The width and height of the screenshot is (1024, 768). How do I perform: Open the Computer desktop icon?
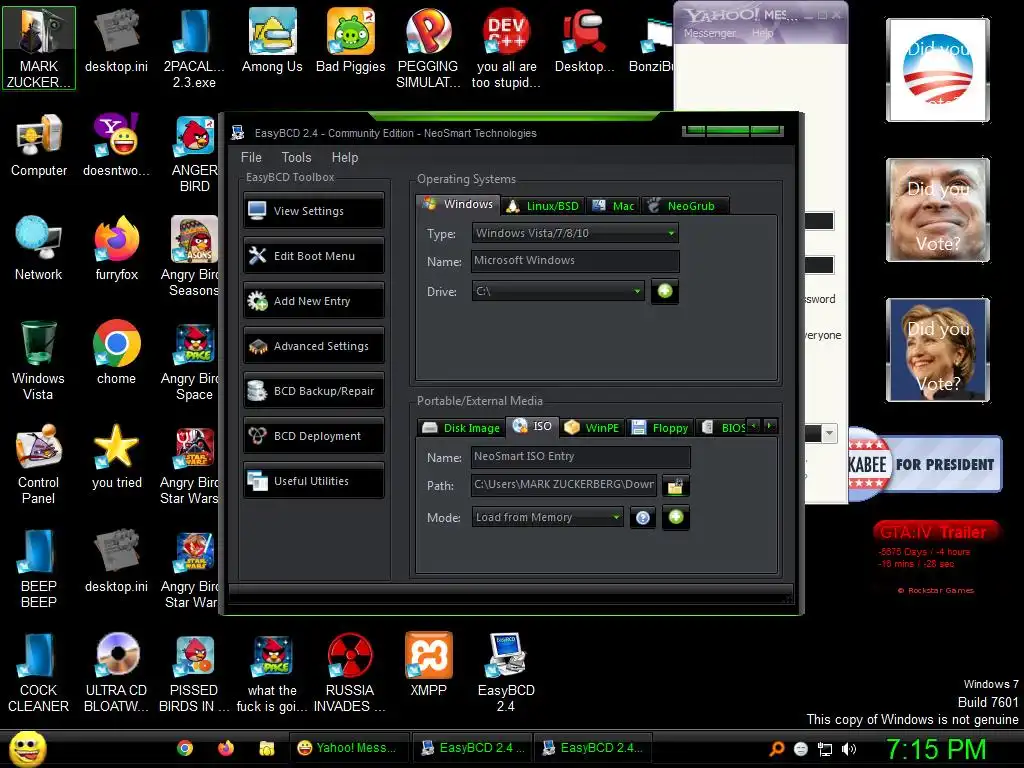coord(39,145)
